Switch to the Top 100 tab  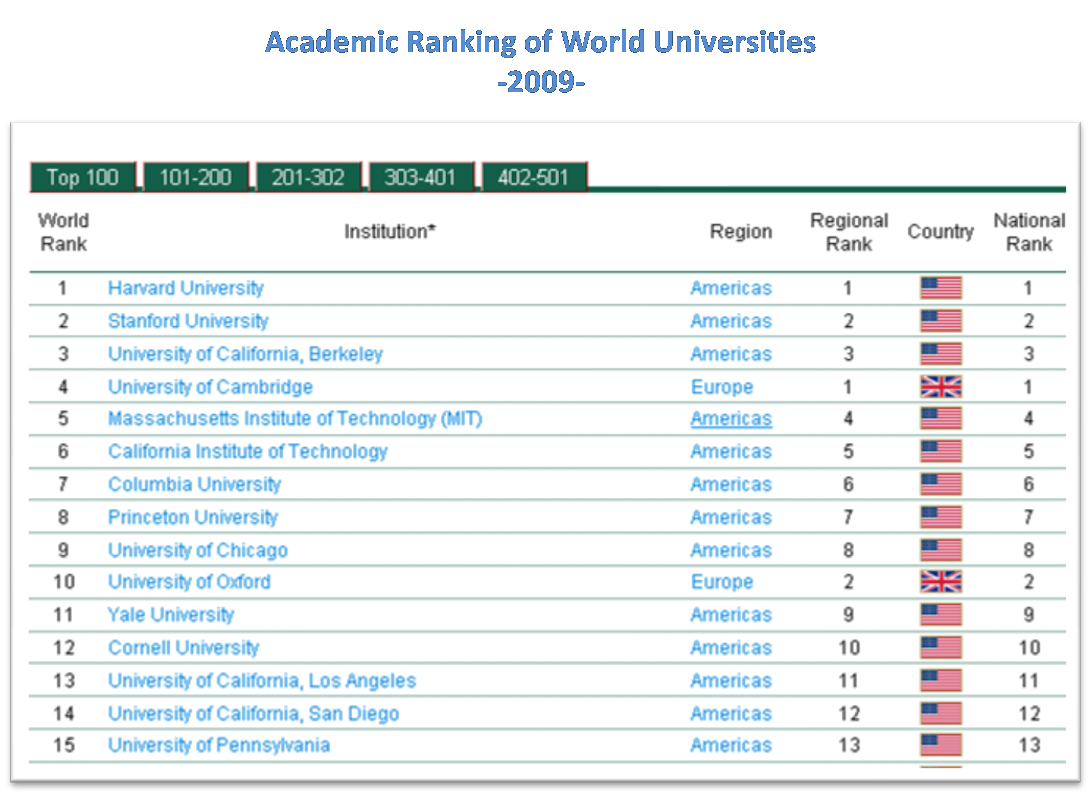pos(83,177)
